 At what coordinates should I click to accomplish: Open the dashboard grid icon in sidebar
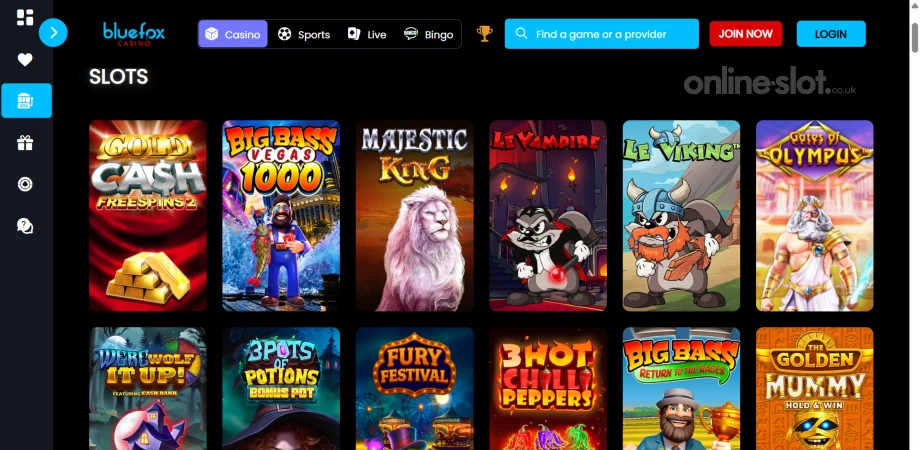click(25, 18)
